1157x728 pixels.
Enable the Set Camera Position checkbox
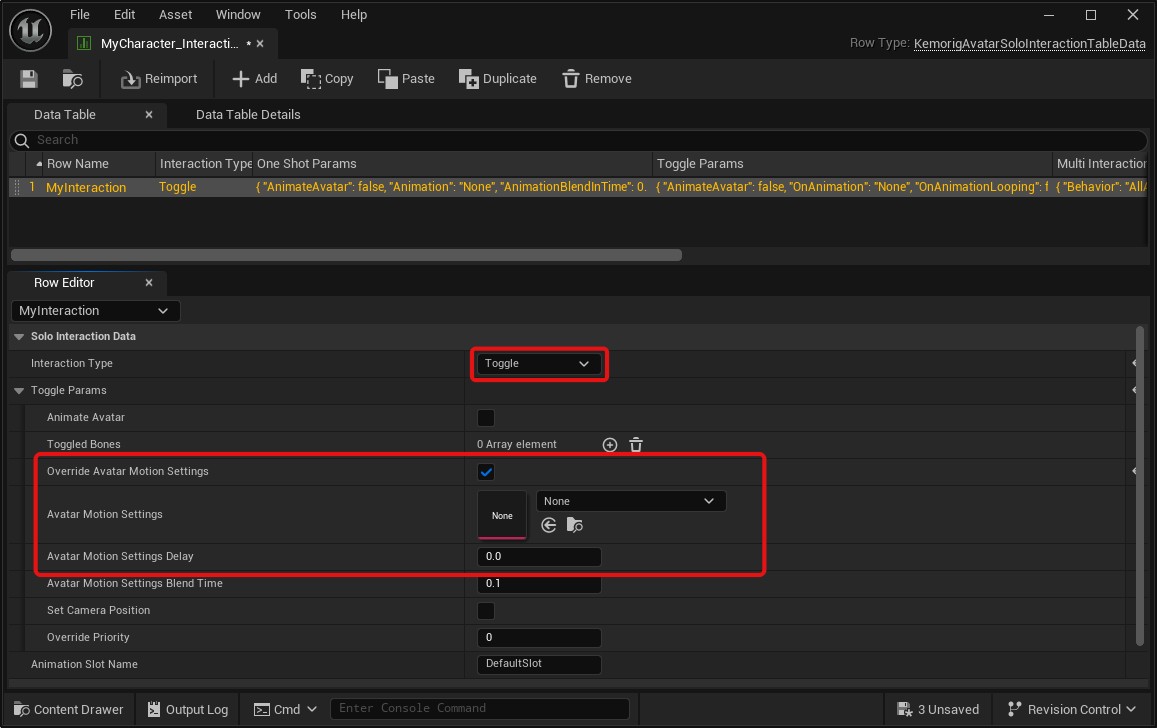pyautogui.click(x=486, y=611)
